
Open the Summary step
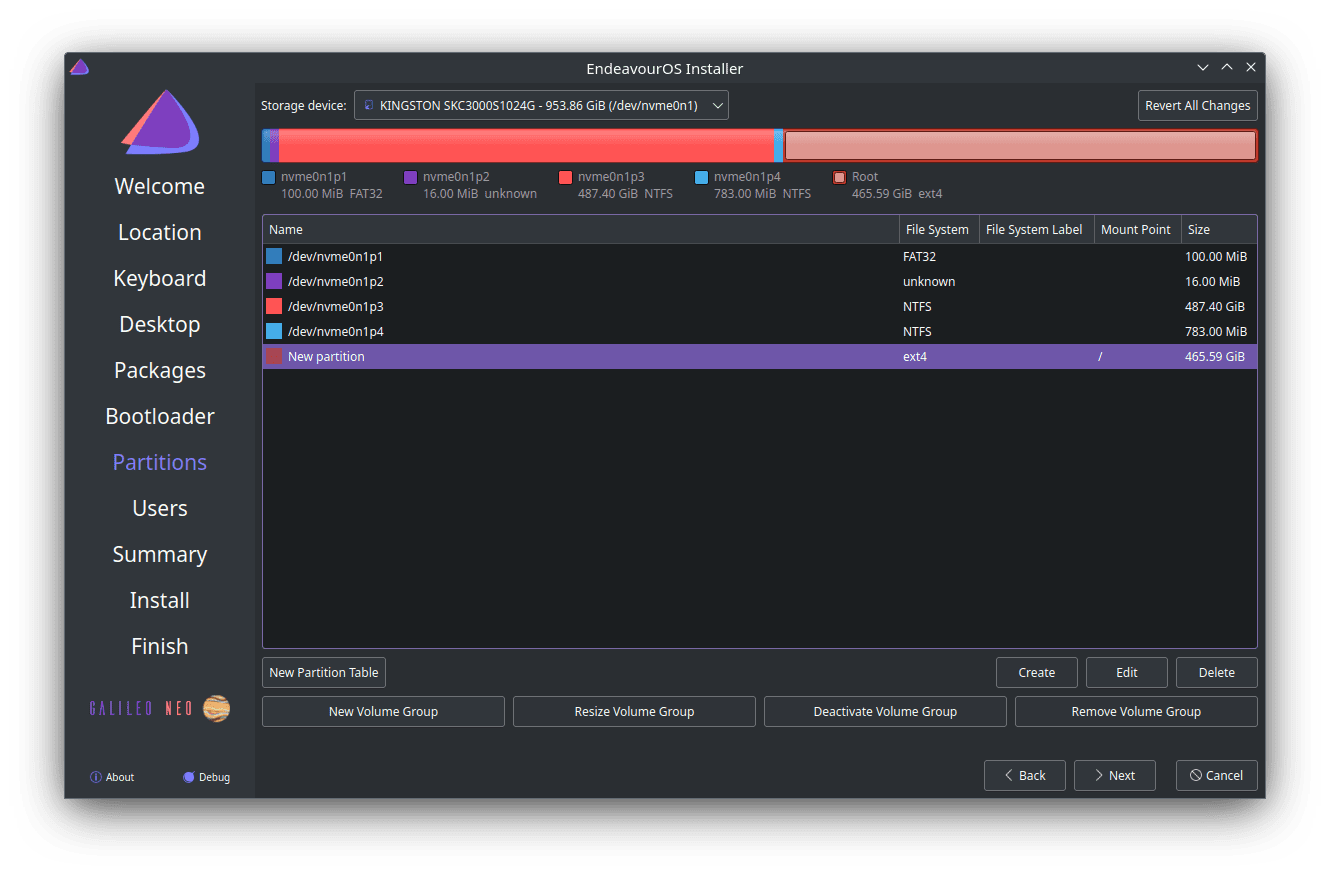[x=160, y=554]
